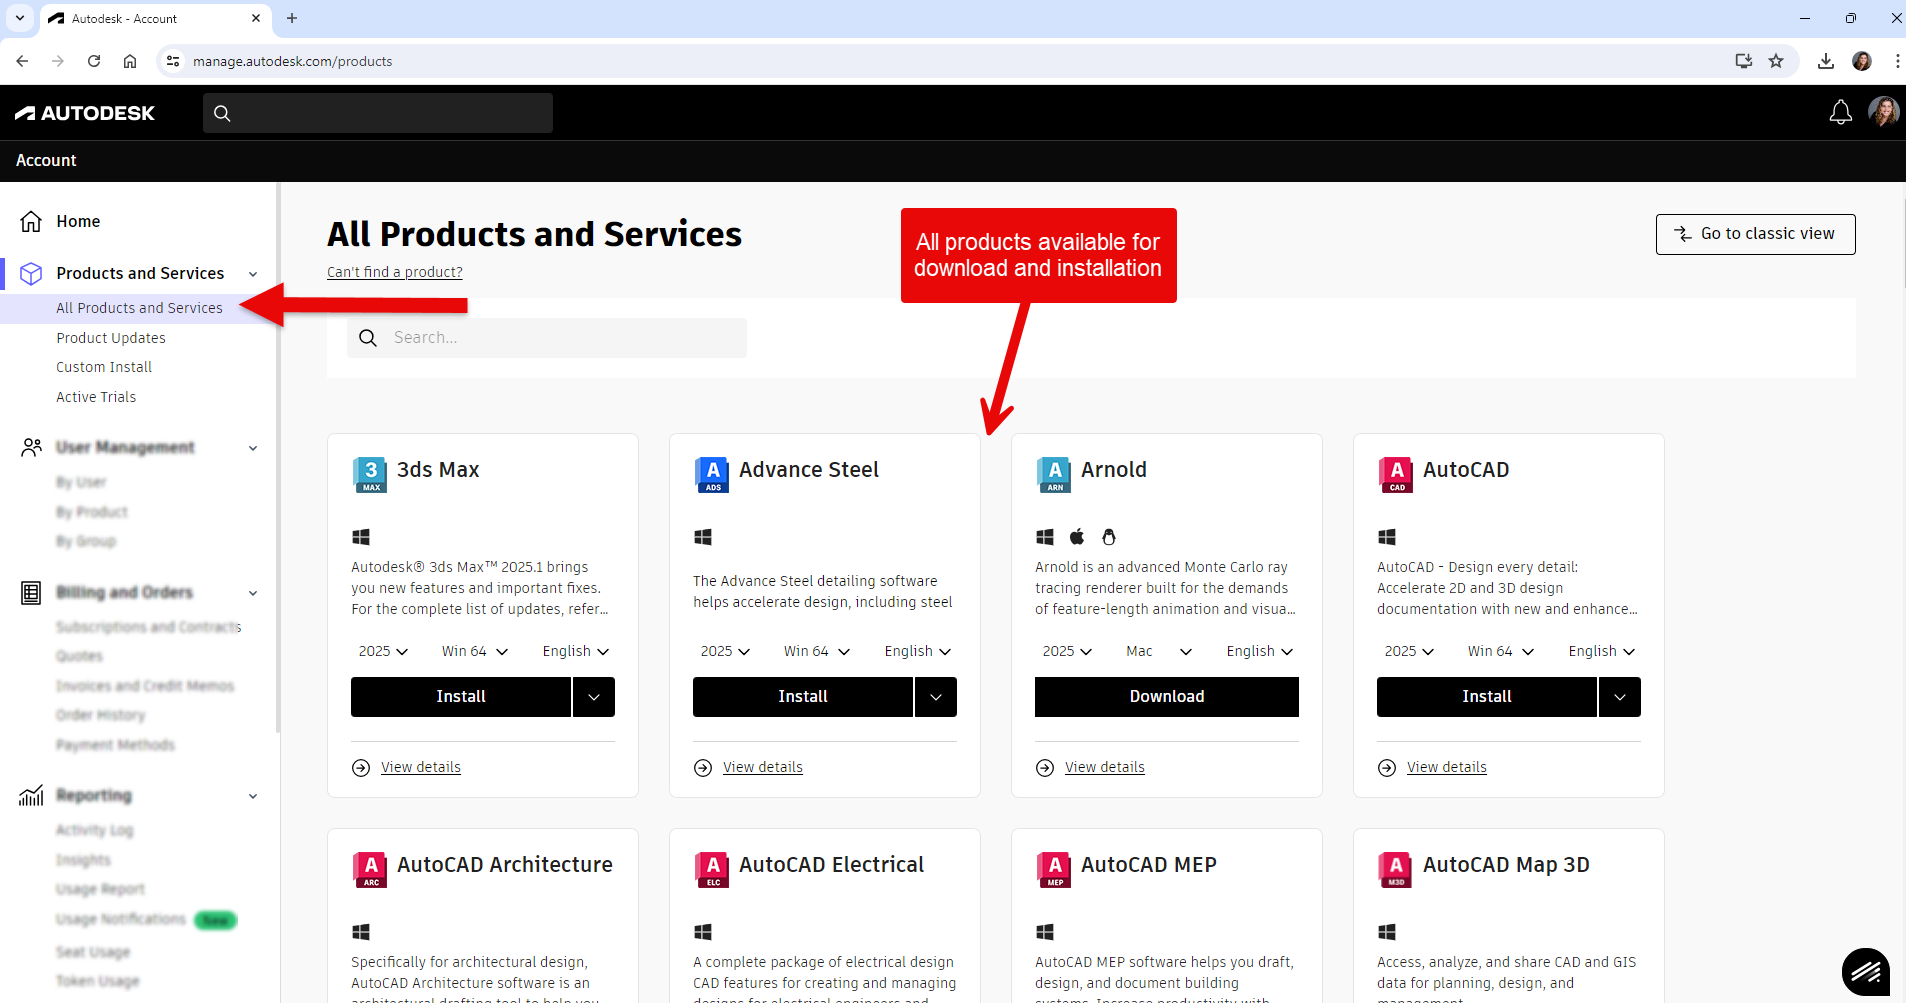Click the browser home icon
The width and height of the screenshot is (1906, 1003).
130,61
